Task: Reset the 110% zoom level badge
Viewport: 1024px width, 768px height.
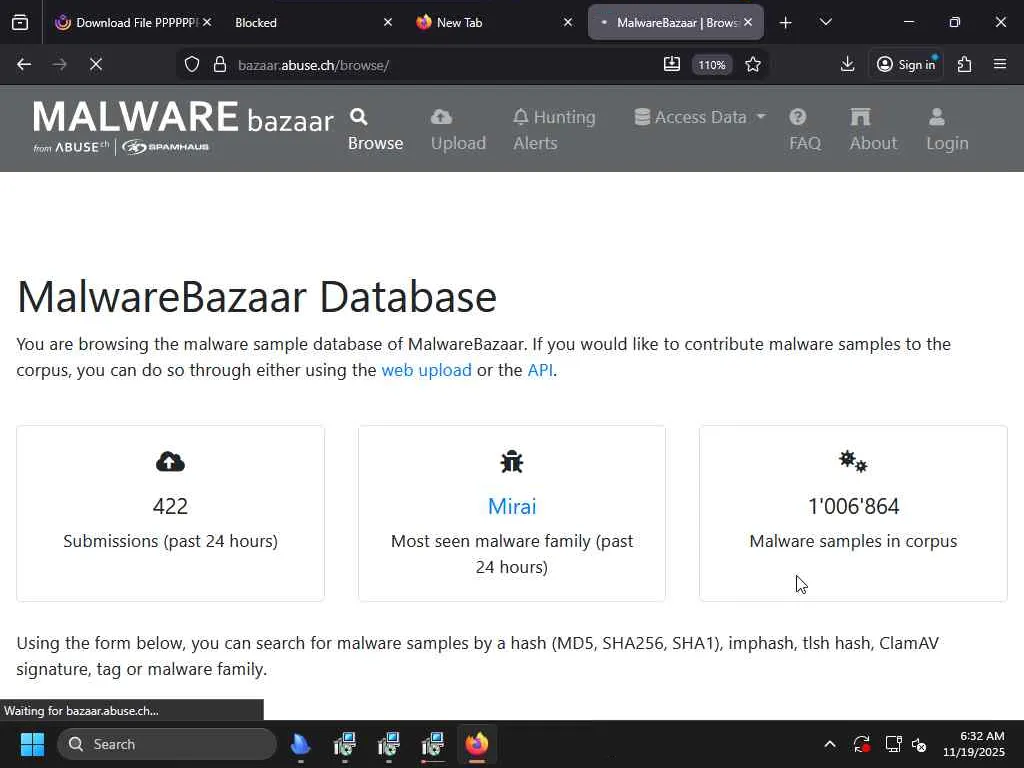Action: 712,65
